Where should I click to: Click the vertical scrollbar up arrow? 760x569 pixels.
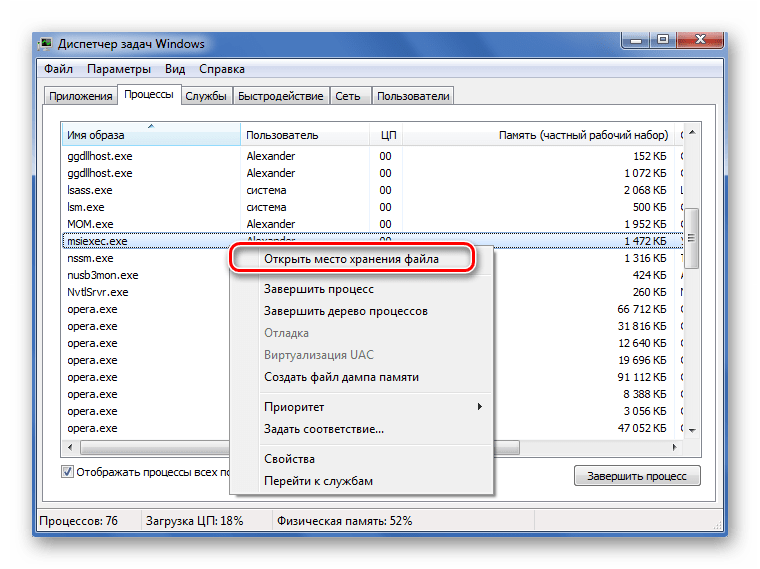(692, 133)
